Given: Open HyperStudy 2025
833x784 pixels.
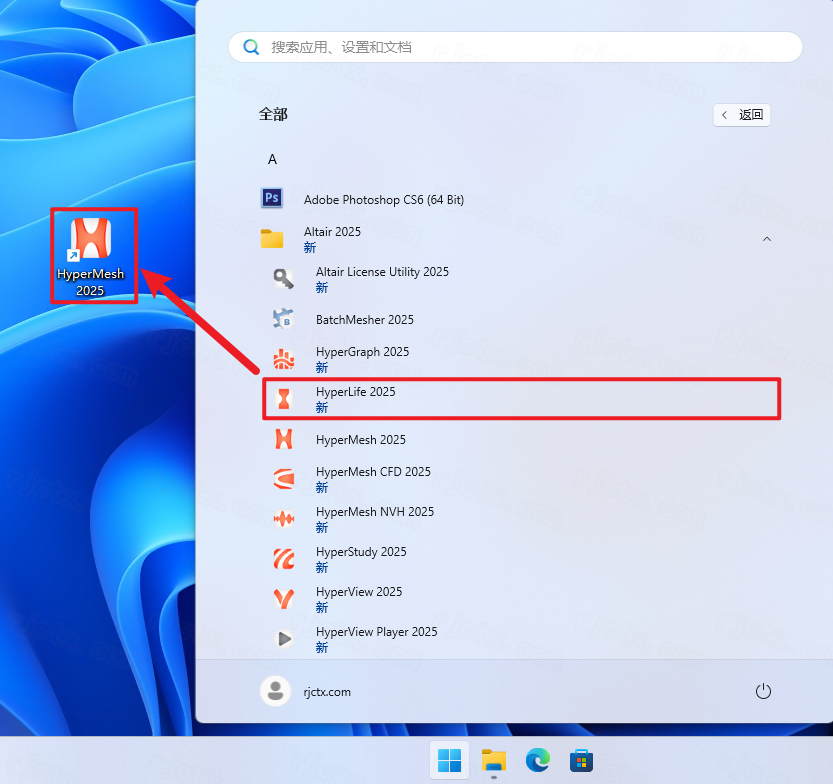Looking at the screenshot, I should click(361, 559).
